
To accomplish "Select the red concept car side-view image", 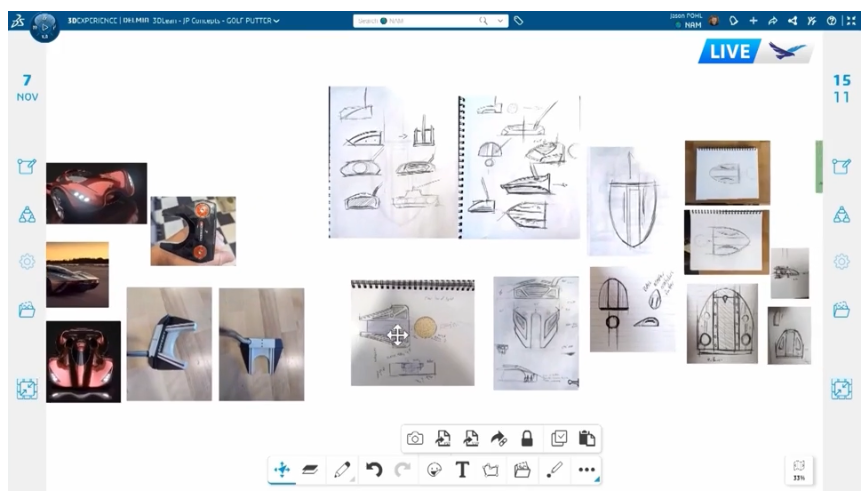I will (96, 193).
